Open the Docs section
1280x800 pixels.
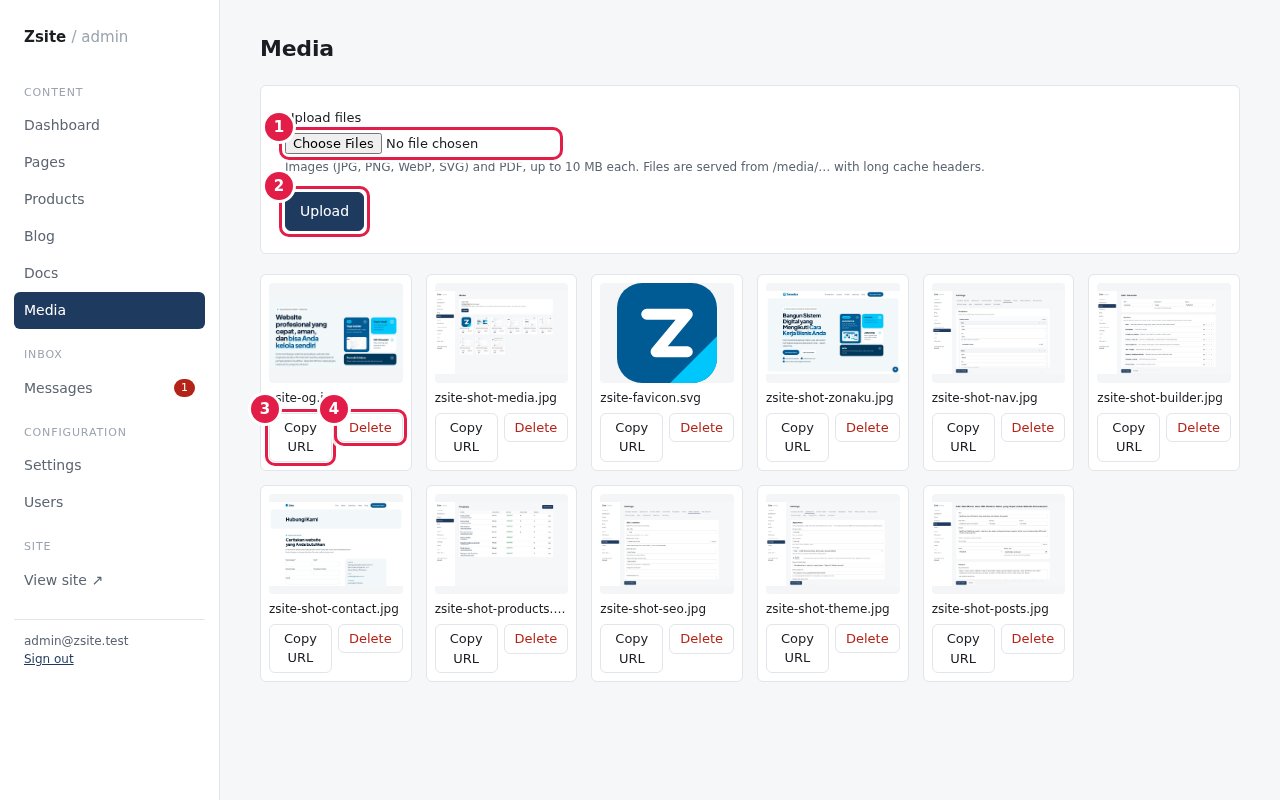pos(109,273)
